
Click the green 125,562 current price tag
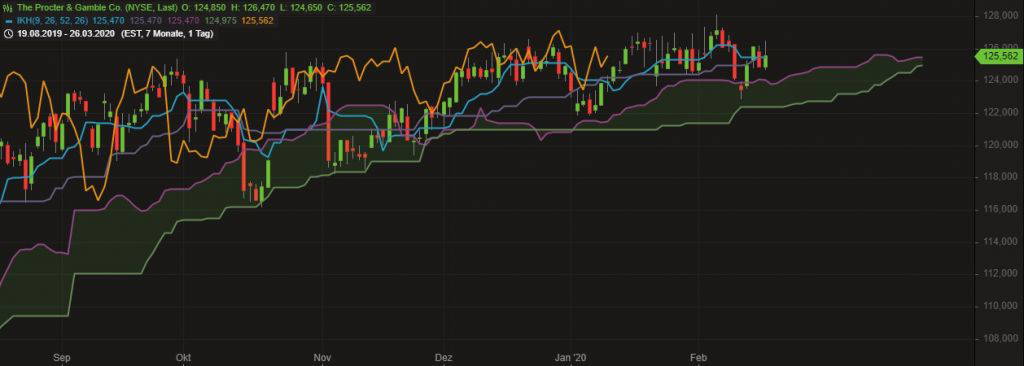click(x=1000, y=57)
